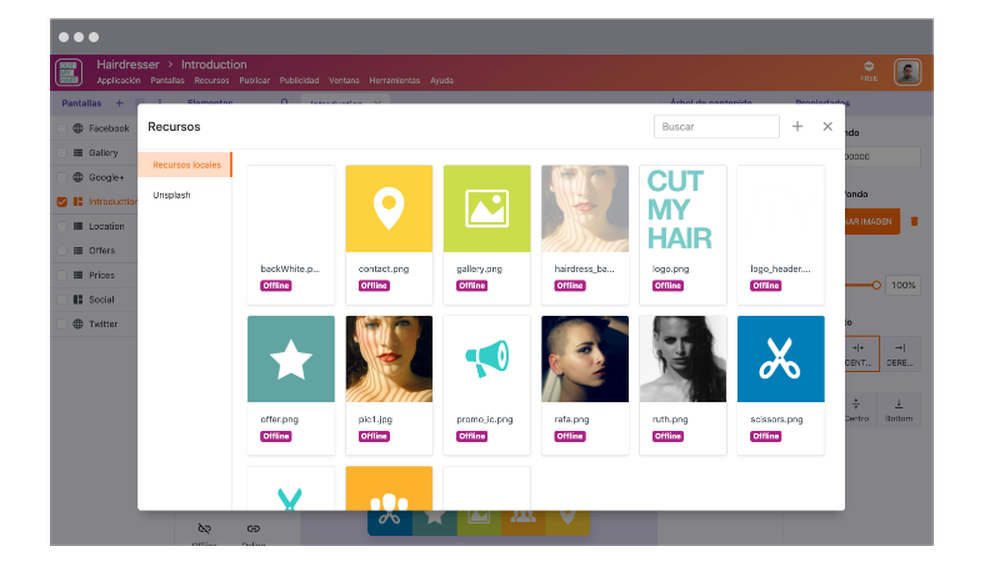Select the offer.png star resource
1000x578 pixels.
coord(291,360)
